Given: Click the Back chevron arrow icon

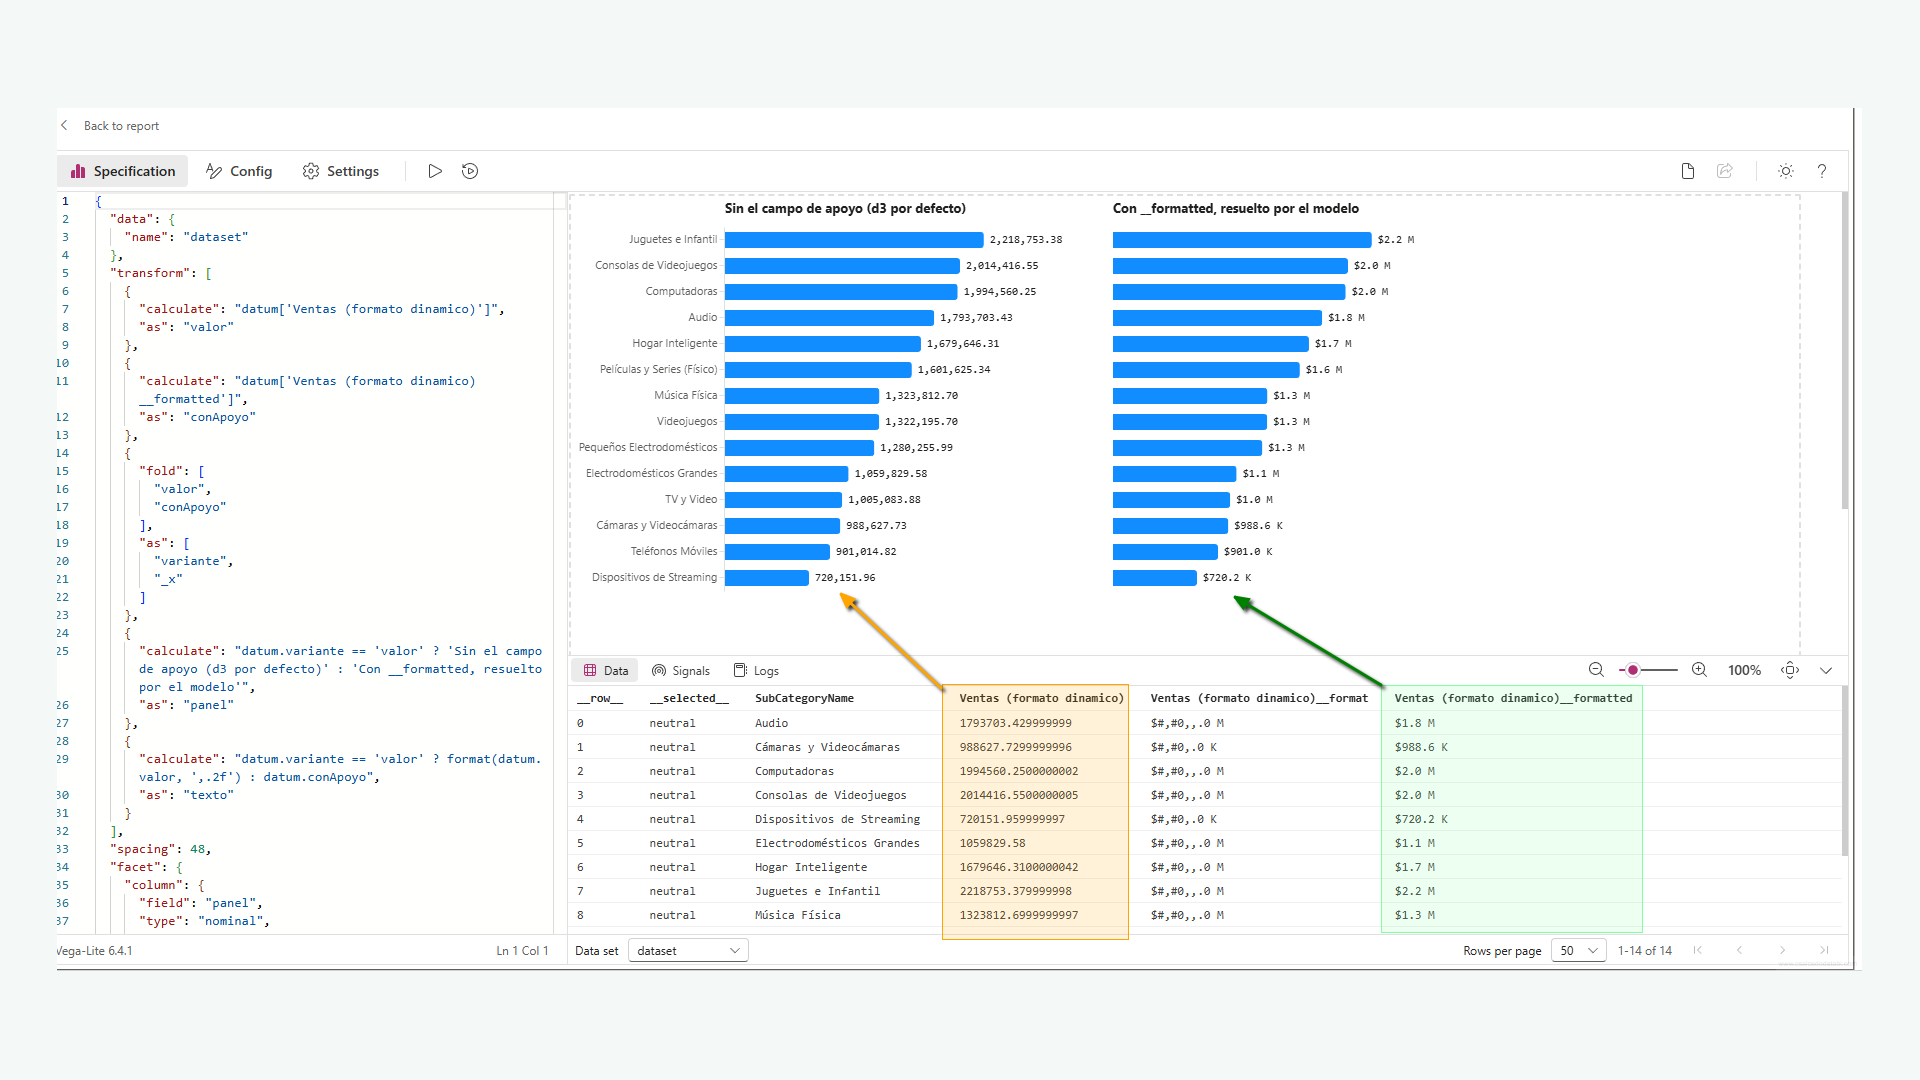Looking at the screenshot, I should 65,126.
